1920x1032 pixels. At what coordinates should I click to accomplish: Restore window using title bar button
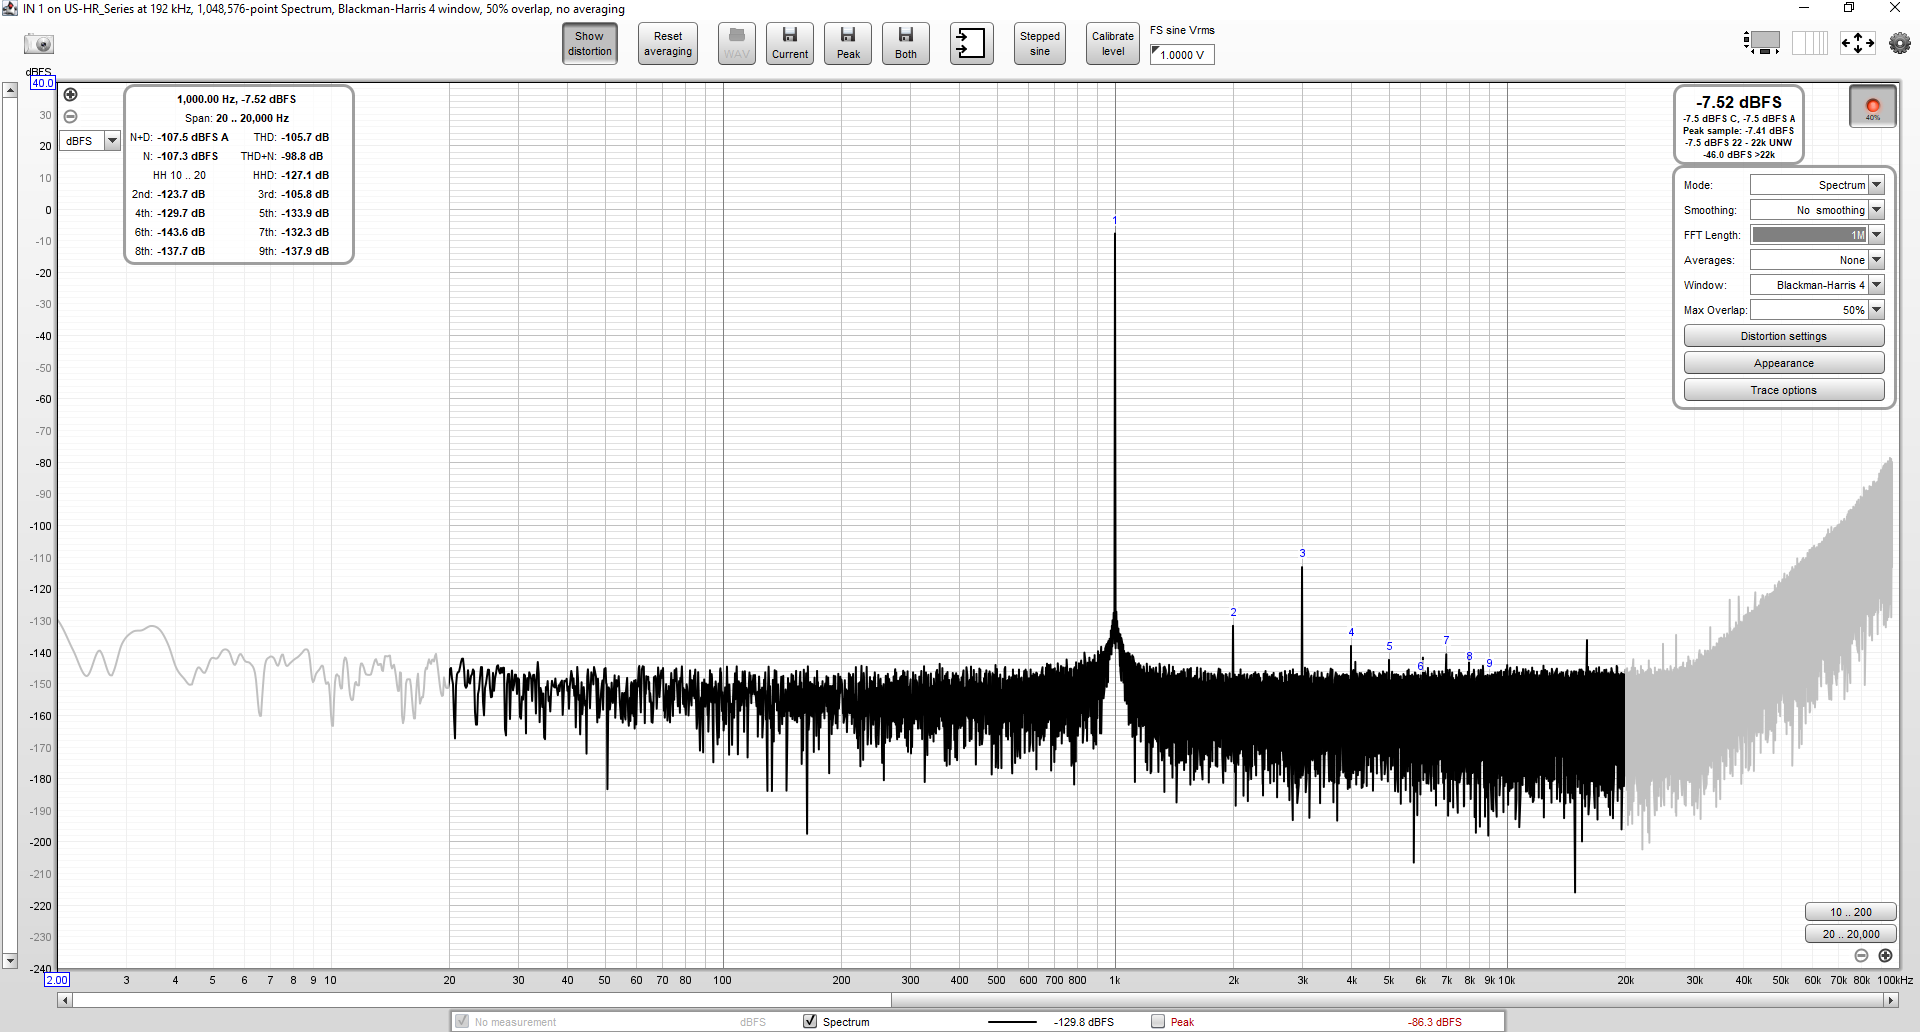[1849, 8]
